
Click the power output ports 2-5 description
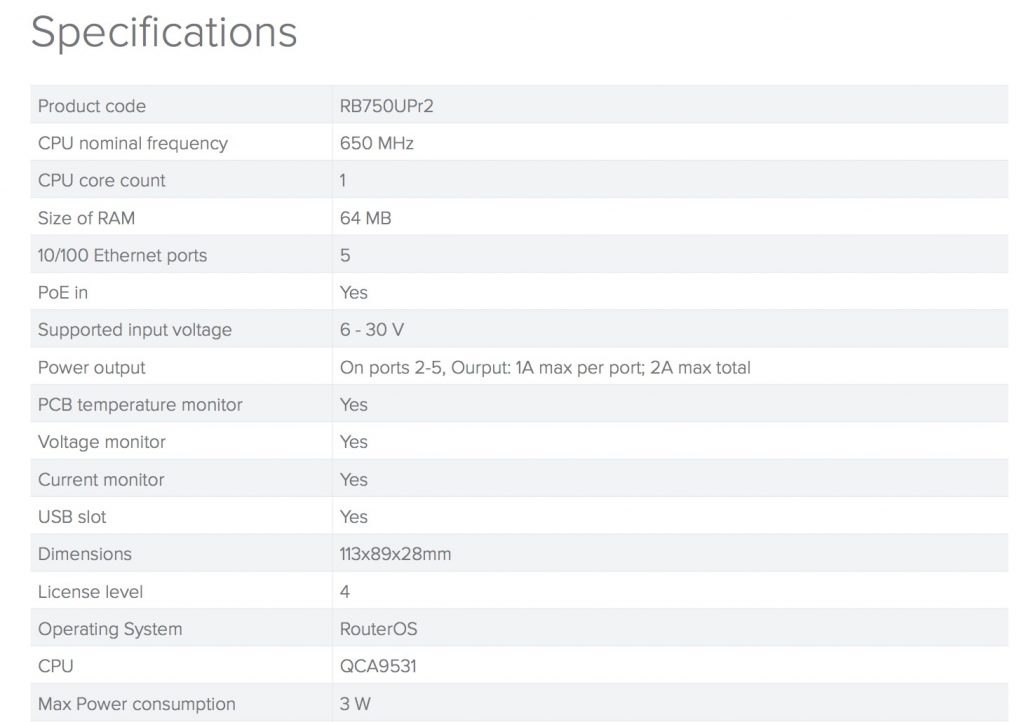pyautogui.click(x=545, y=368)
